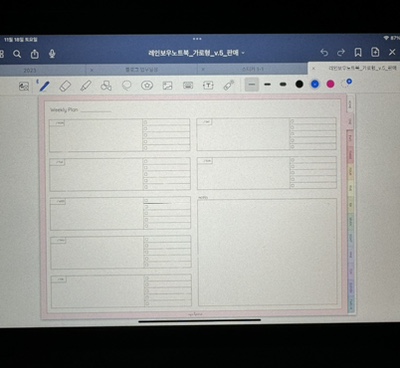
Task: Open the share and export menu
Action: [x=35, y=54]
